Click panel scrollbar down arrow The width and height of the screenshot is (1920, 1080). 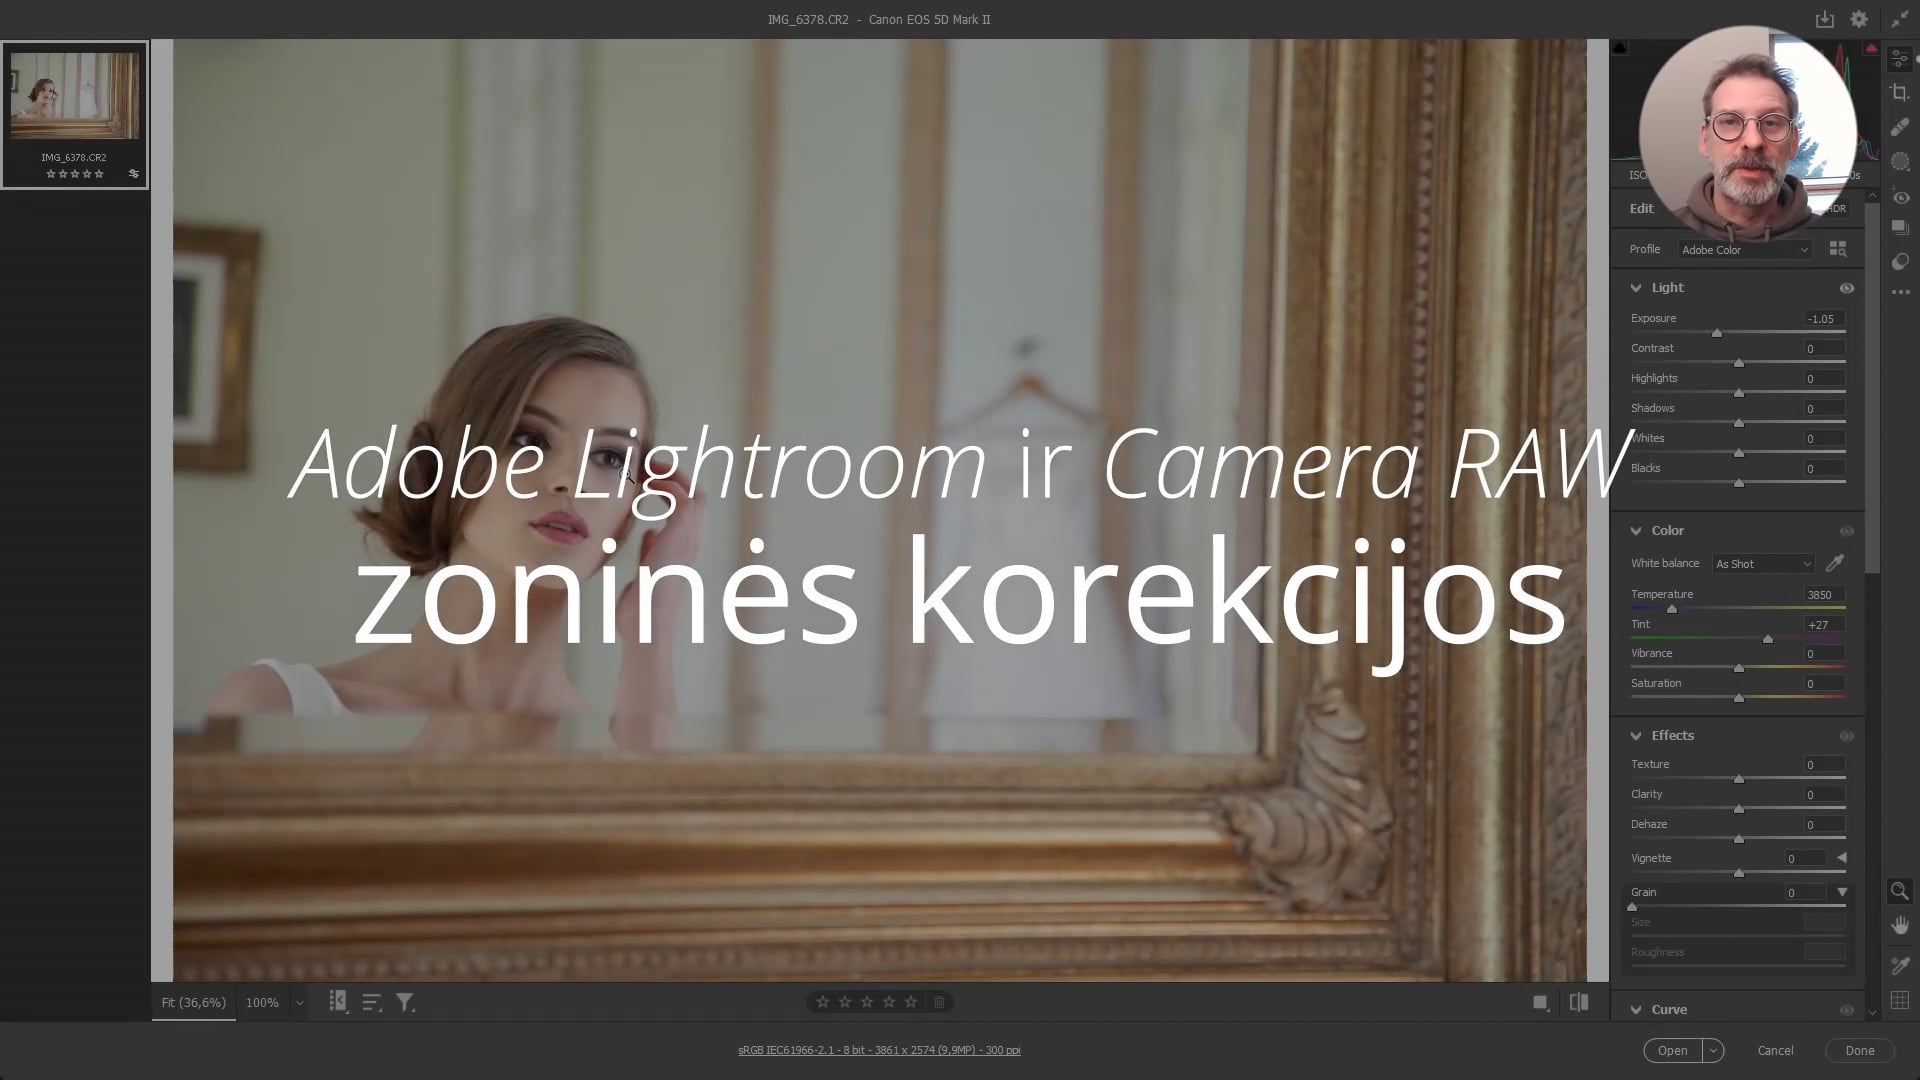tap(1872, 1012)
